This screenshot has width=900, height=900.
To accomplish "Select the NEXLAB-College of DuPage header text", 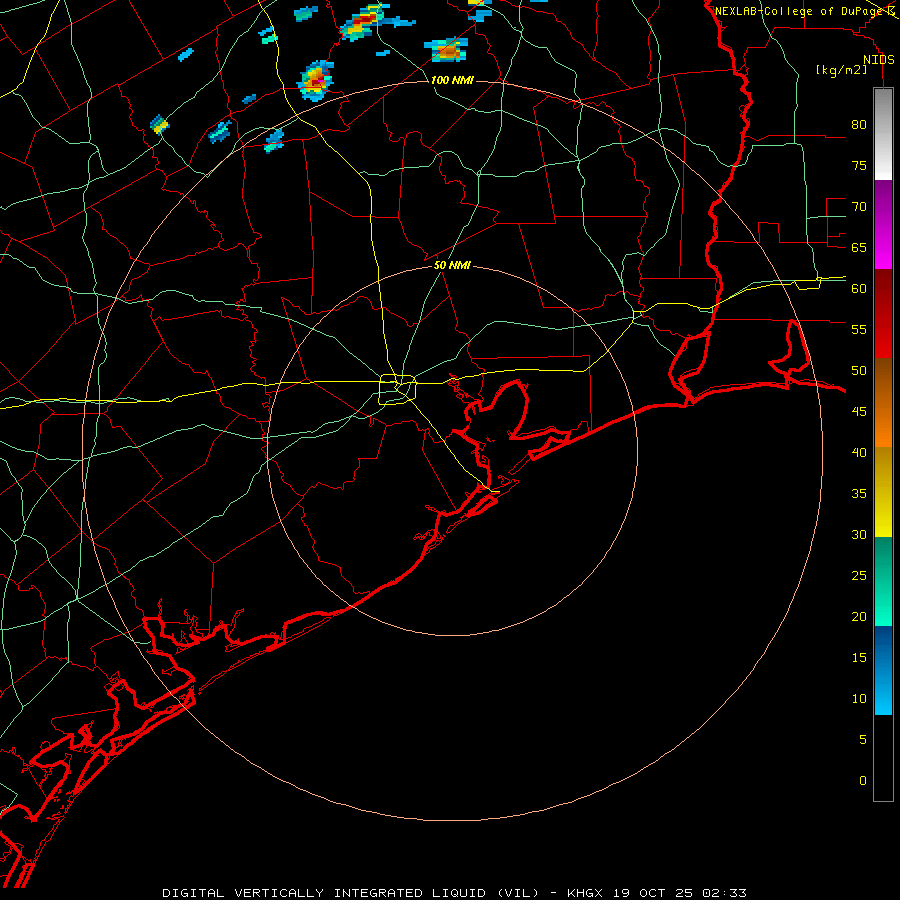I will click(800, 11).
